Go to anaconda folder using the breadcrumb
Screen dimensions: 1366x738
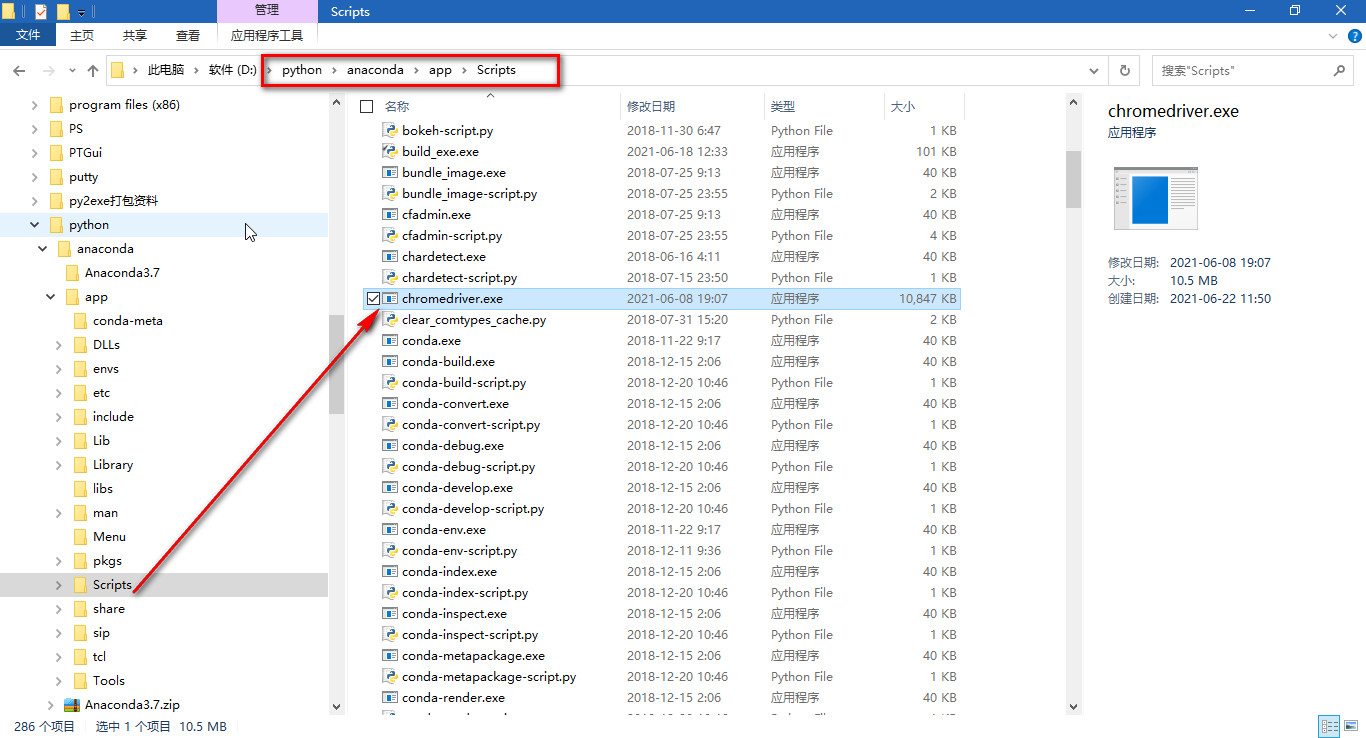375,70
